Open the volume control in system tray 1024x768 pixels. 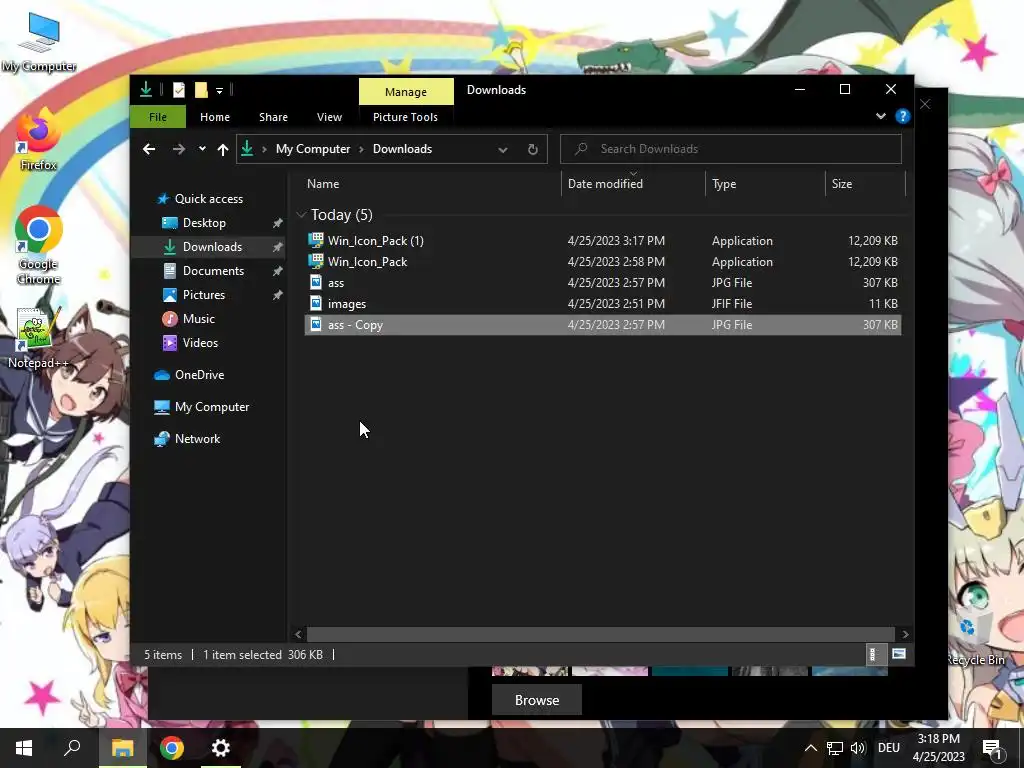(857, 748)
